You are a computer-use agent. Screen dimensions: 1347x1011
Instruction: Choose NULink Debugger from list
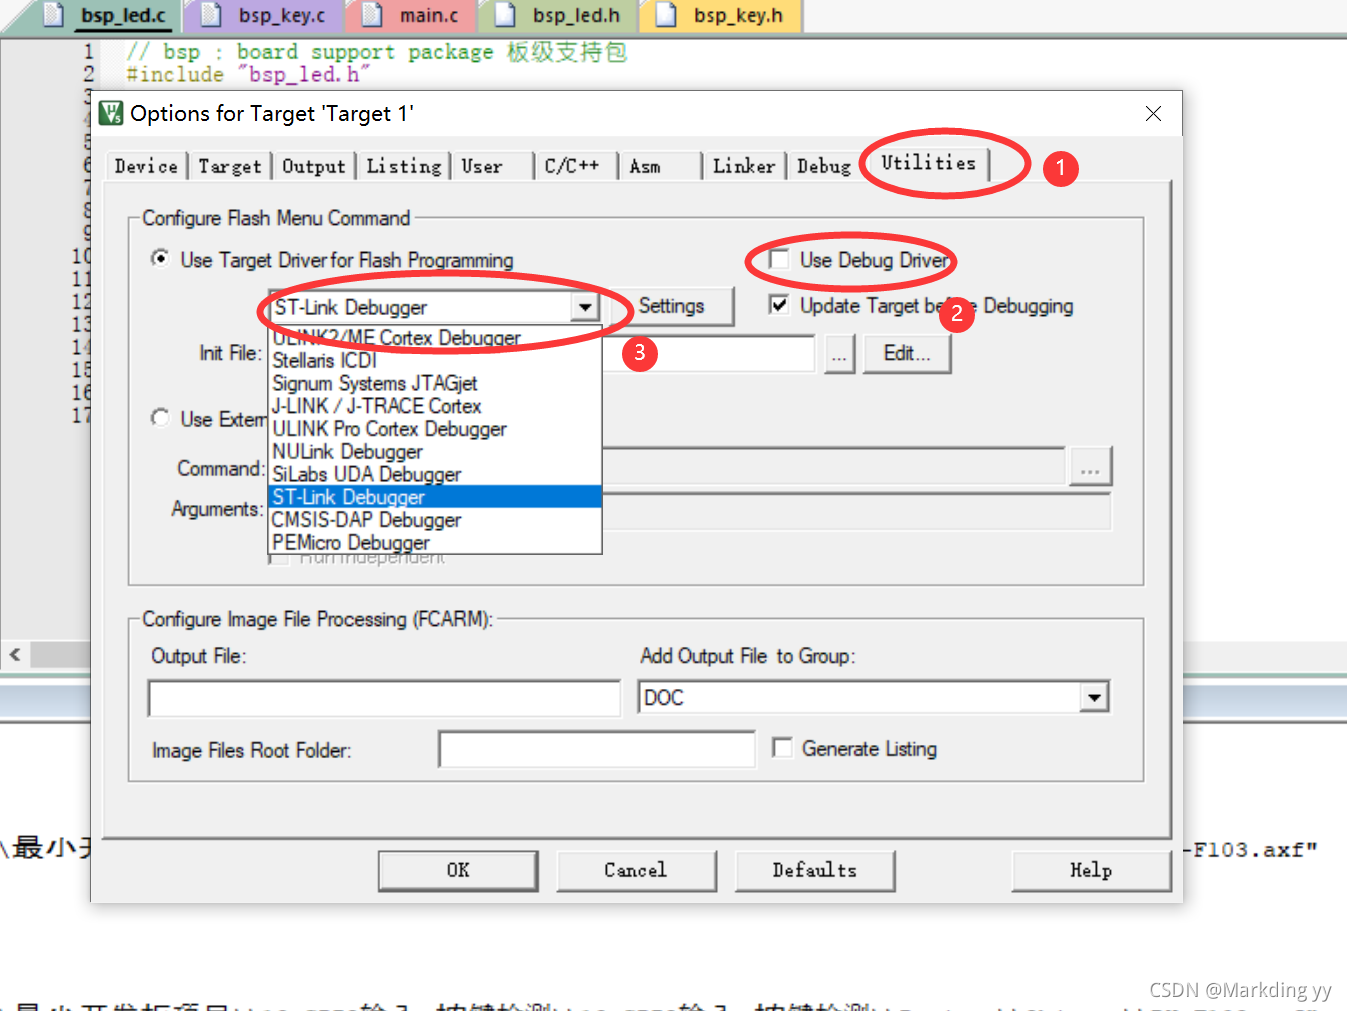(435, 452)
